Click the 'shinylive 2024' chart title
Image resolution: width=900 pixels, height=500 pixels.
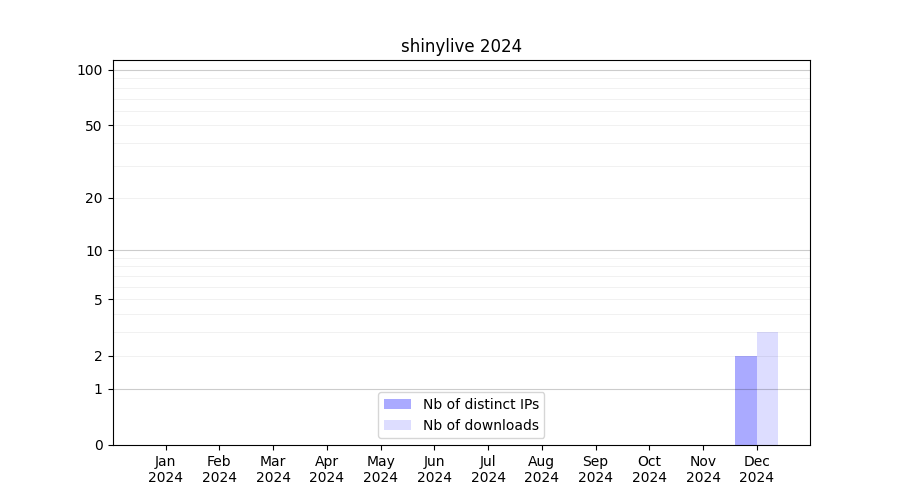coord(461,46)
